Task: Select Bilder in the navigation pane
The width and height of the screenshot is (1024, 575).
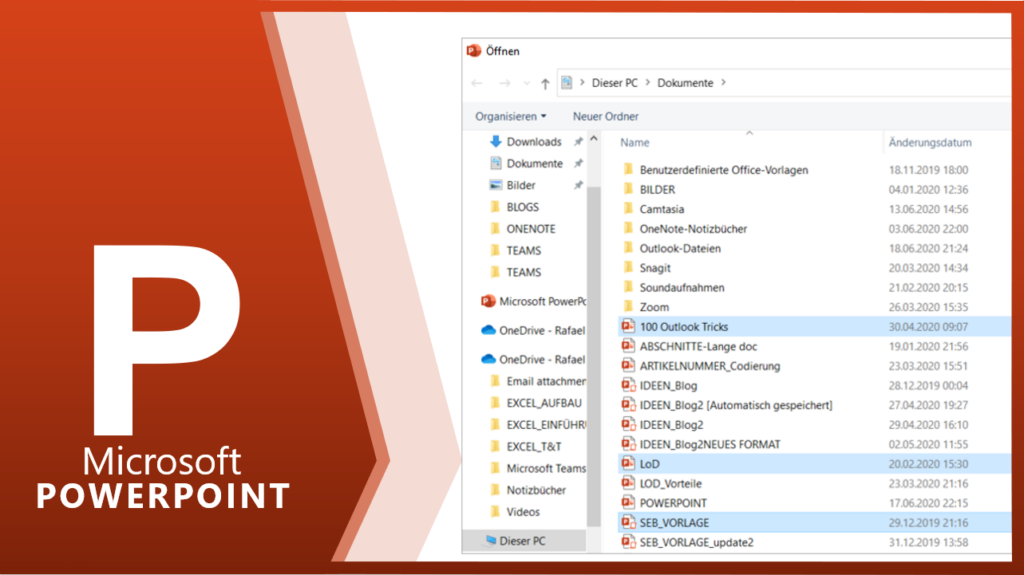Action: [x=520, y=185]
